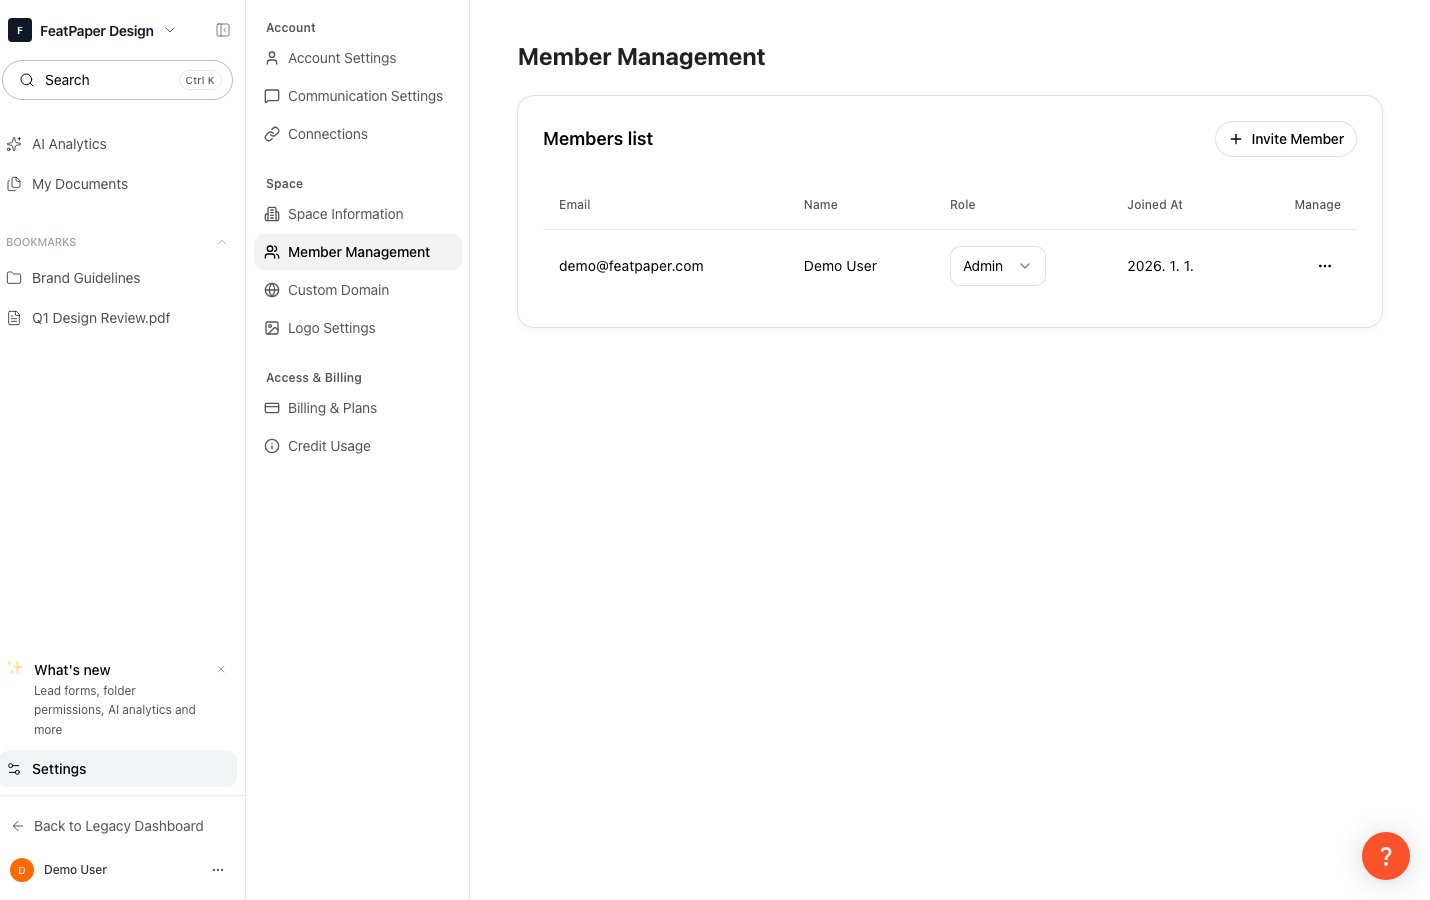Click the My Documents icon
The width and height of the screenshot is (1430, 900).
[x=14, y=184]
